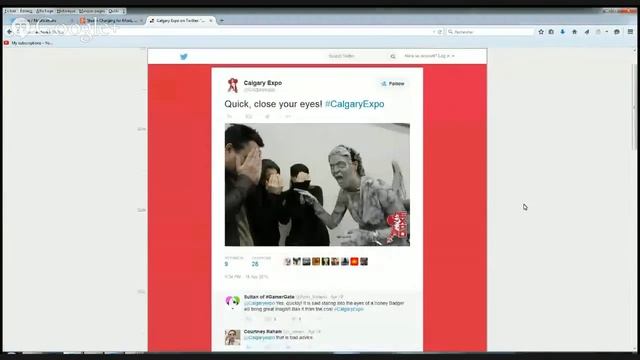Click the favorites count 26

click(x=255, y=264)
